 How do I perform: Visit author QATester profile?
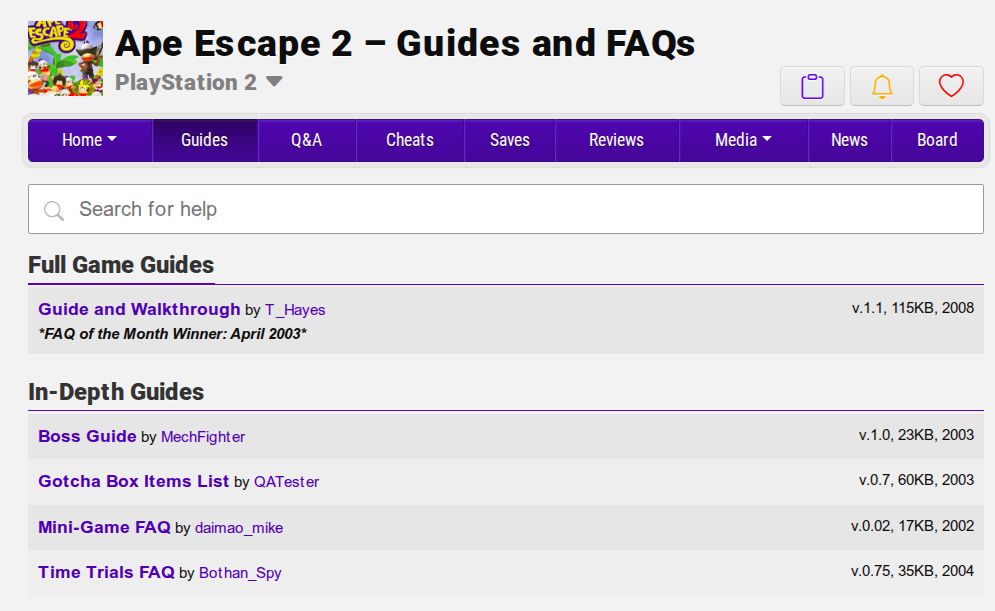coord(286,482)
